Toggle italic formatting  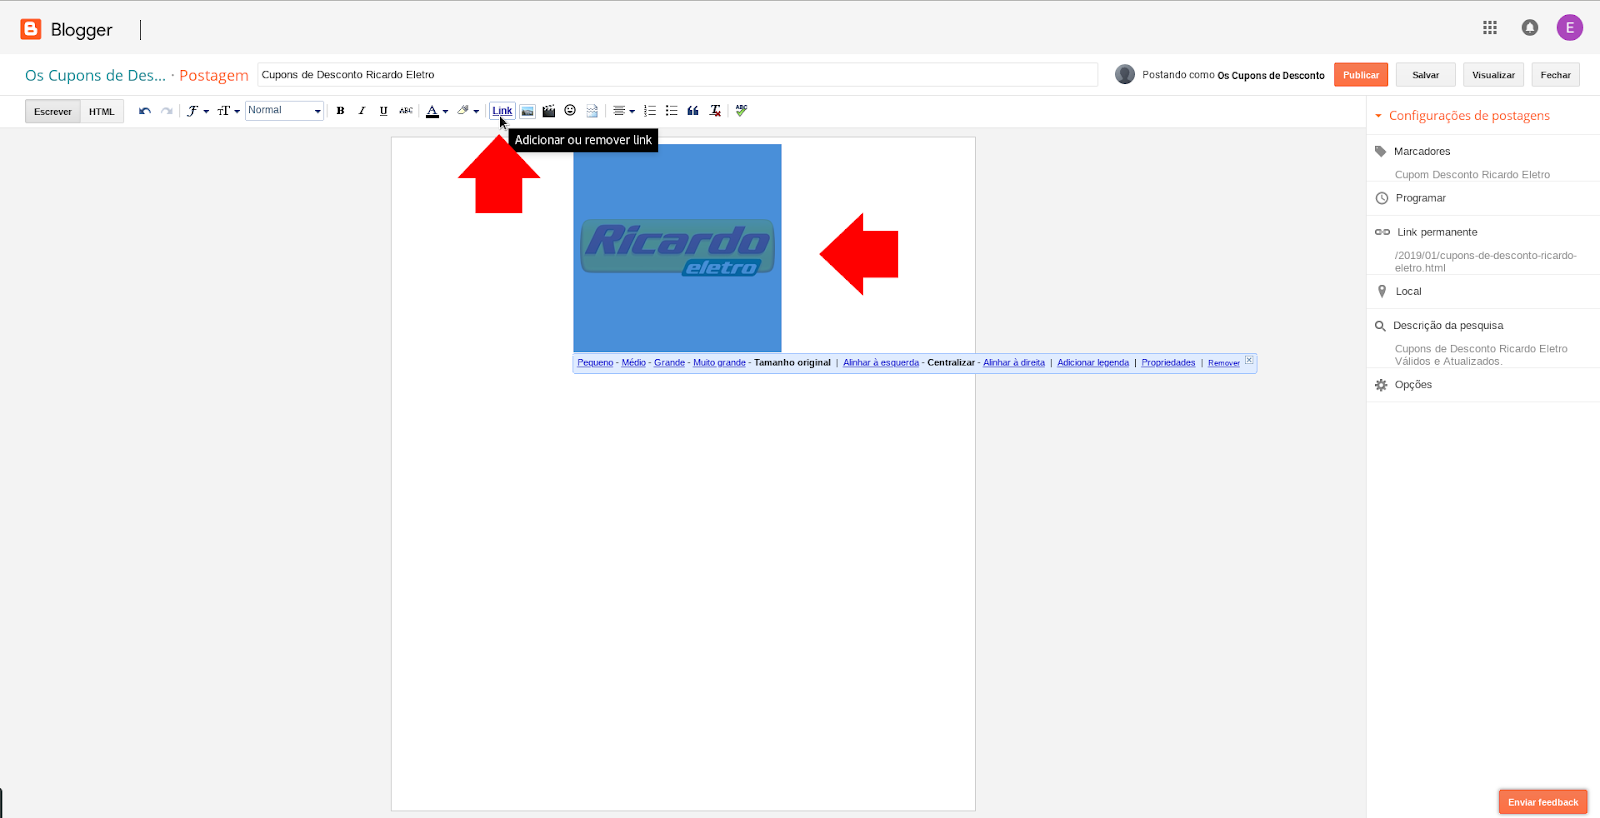pos(362,111)
